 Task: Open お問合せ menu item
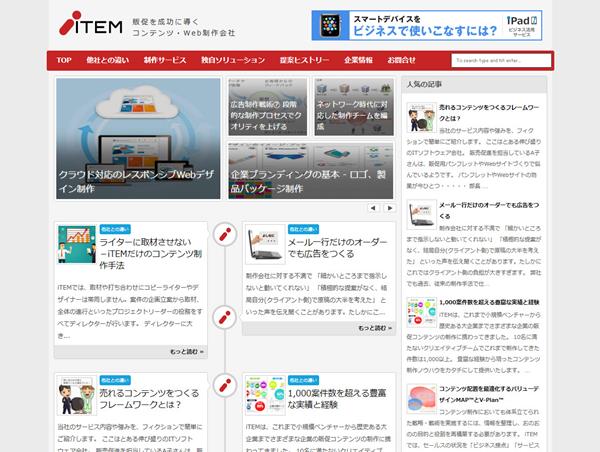tap(401, 60)
